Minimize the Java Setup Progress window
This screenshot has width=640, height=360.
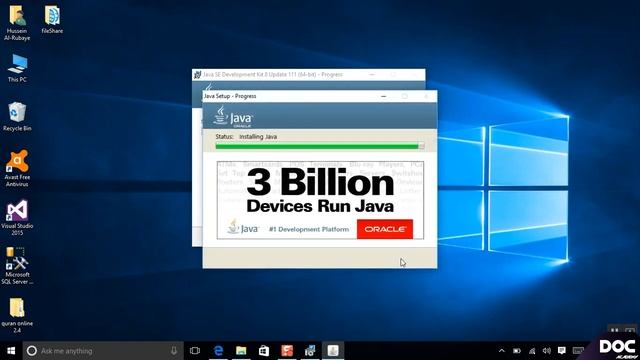(x=383, y=96)
